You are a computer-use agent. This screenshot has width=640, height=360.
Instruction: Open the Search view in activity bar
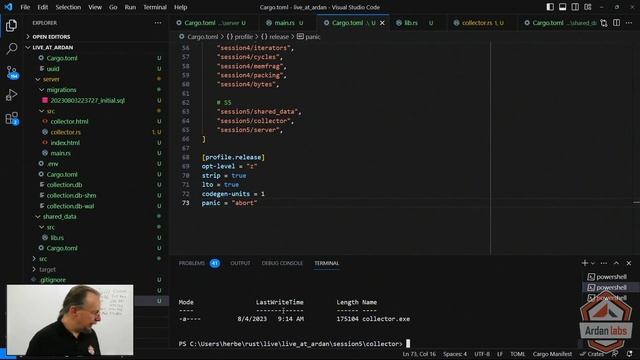(11, 49)
